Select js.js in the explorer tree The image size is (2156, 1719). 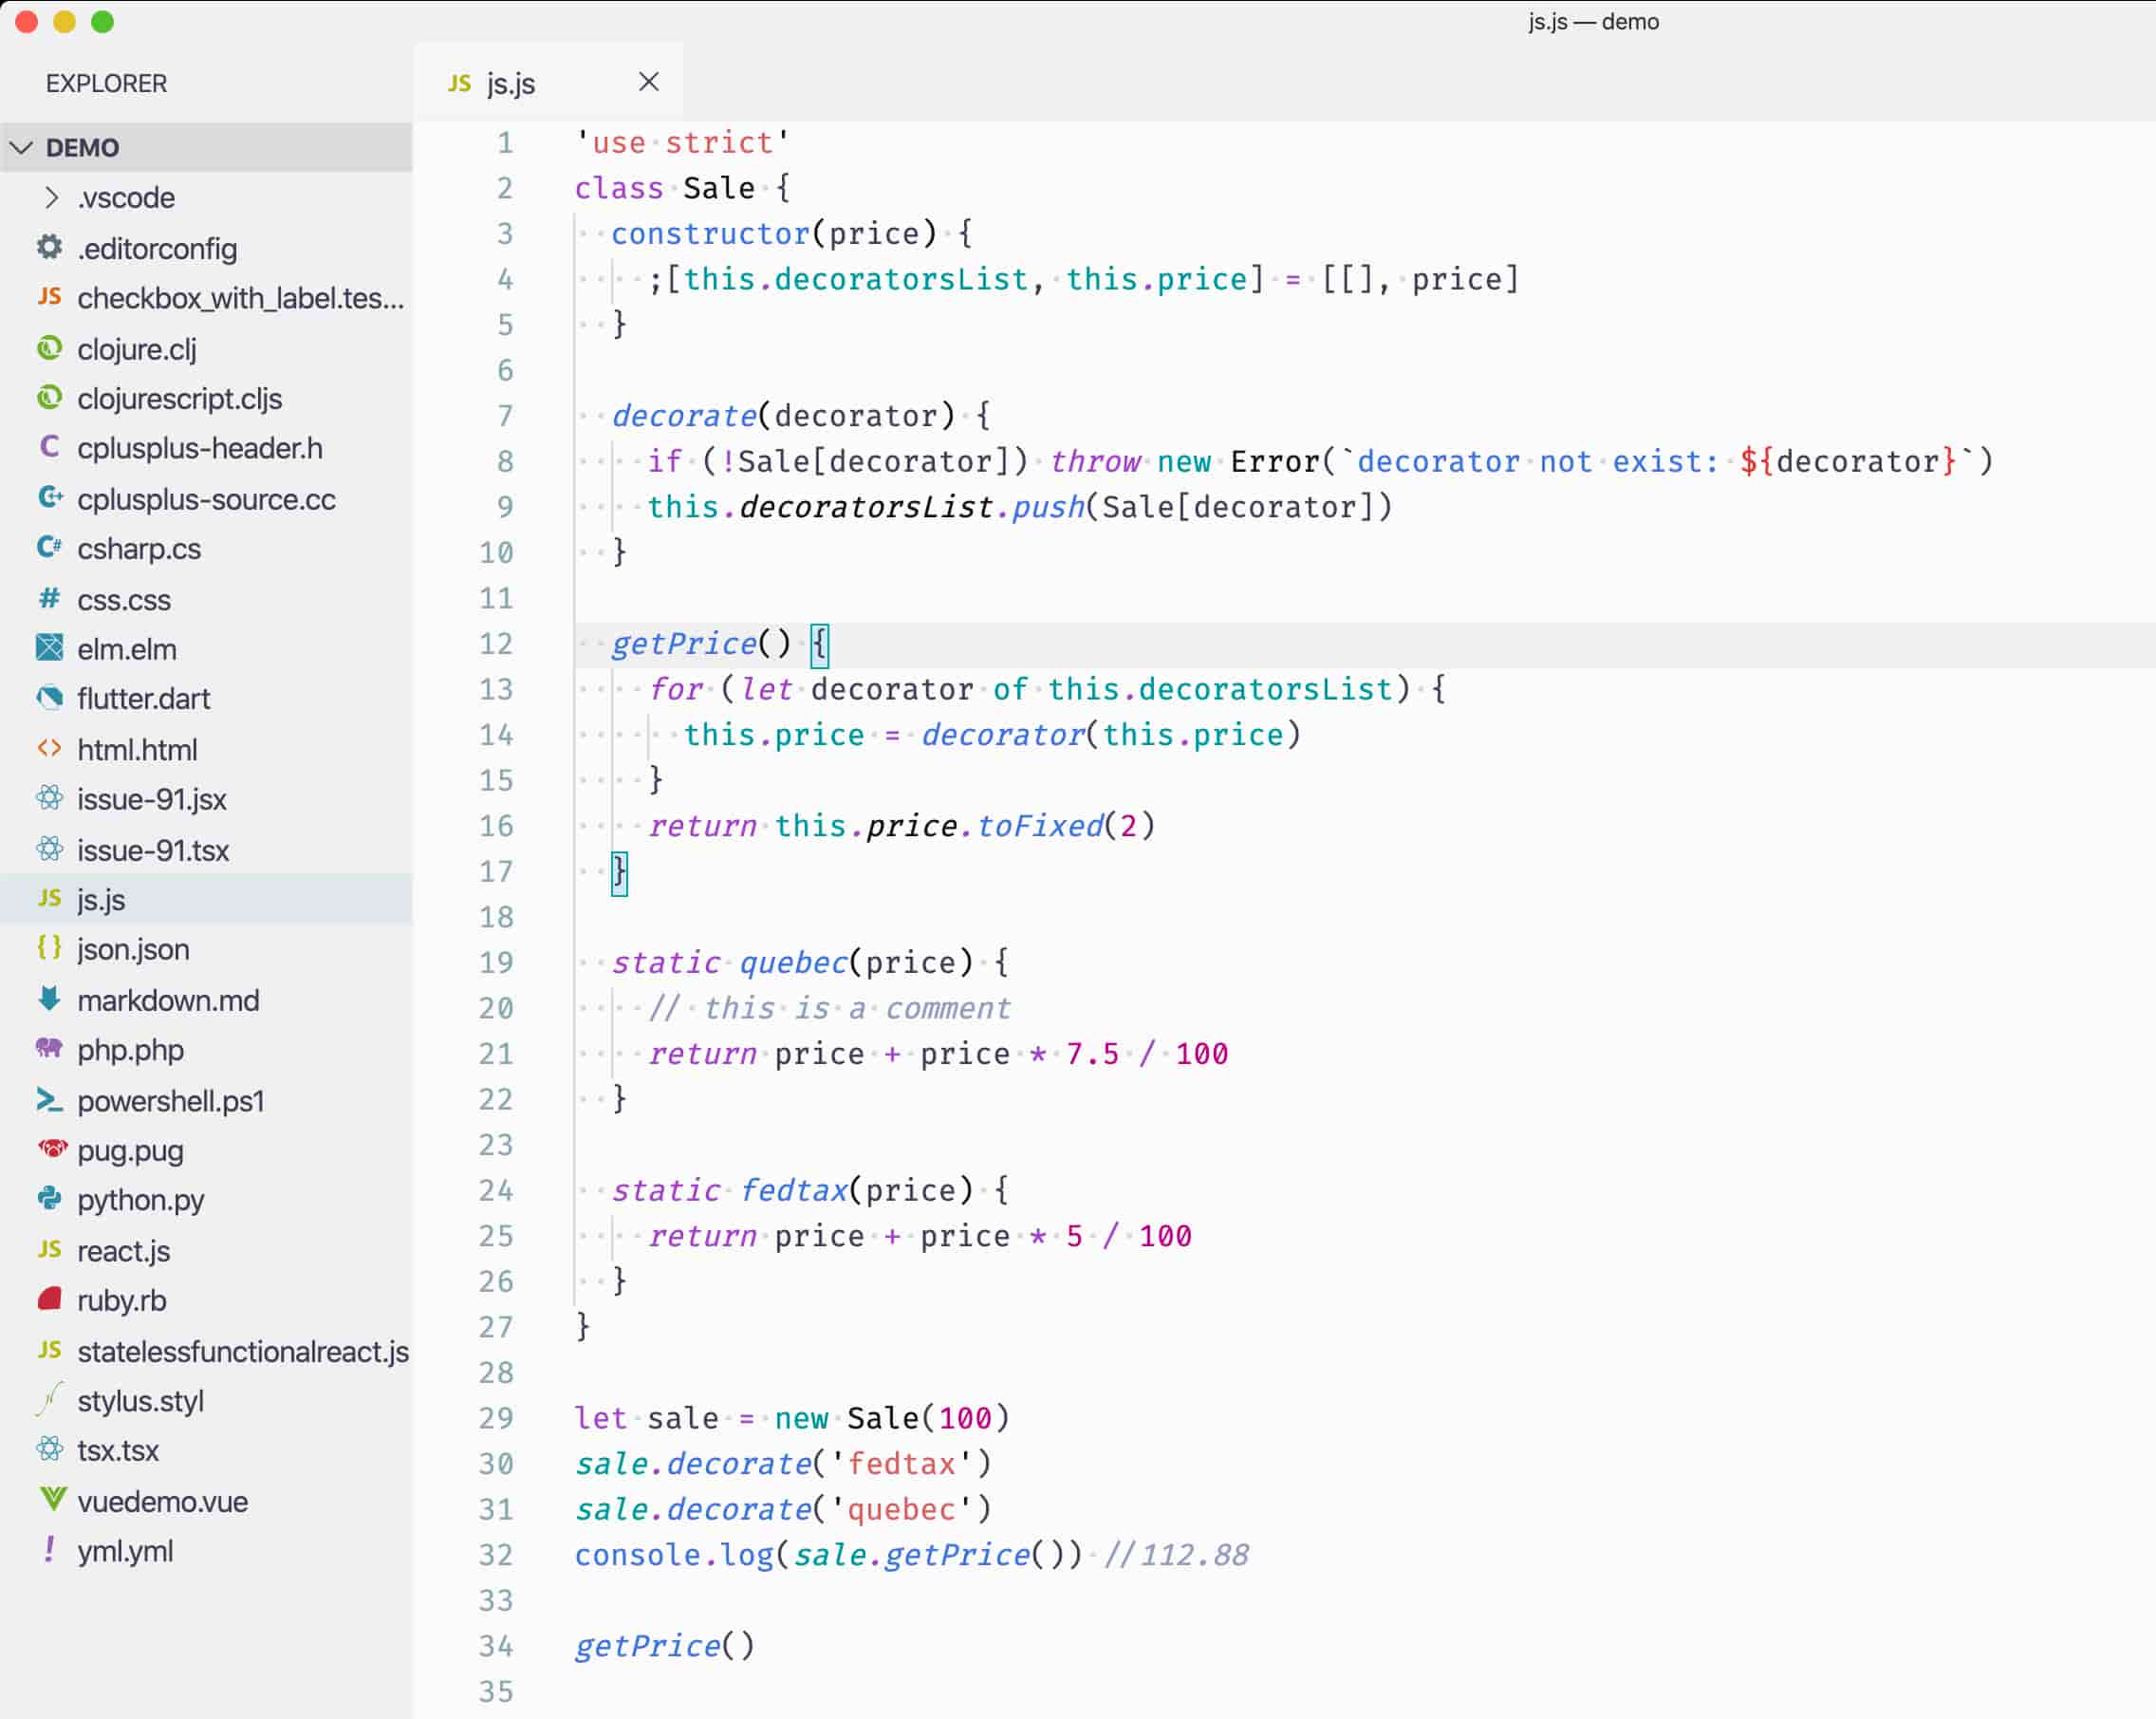[206, 899]
